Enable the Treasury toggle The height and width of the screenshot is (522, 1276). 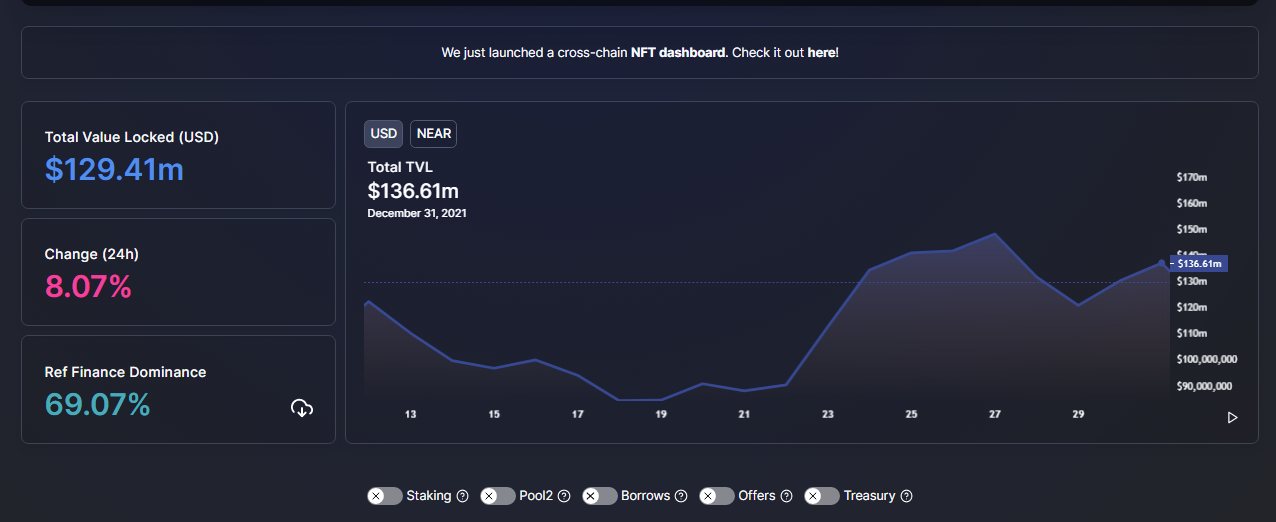[822, 496]
